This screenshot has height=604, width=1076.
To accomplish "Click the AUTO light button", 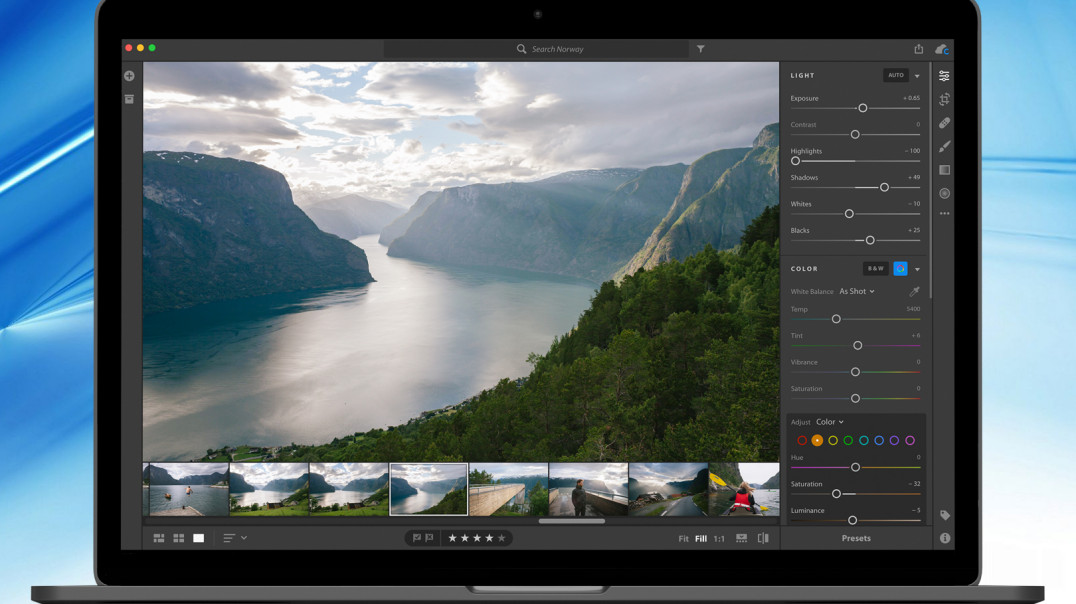I will 896,76.
